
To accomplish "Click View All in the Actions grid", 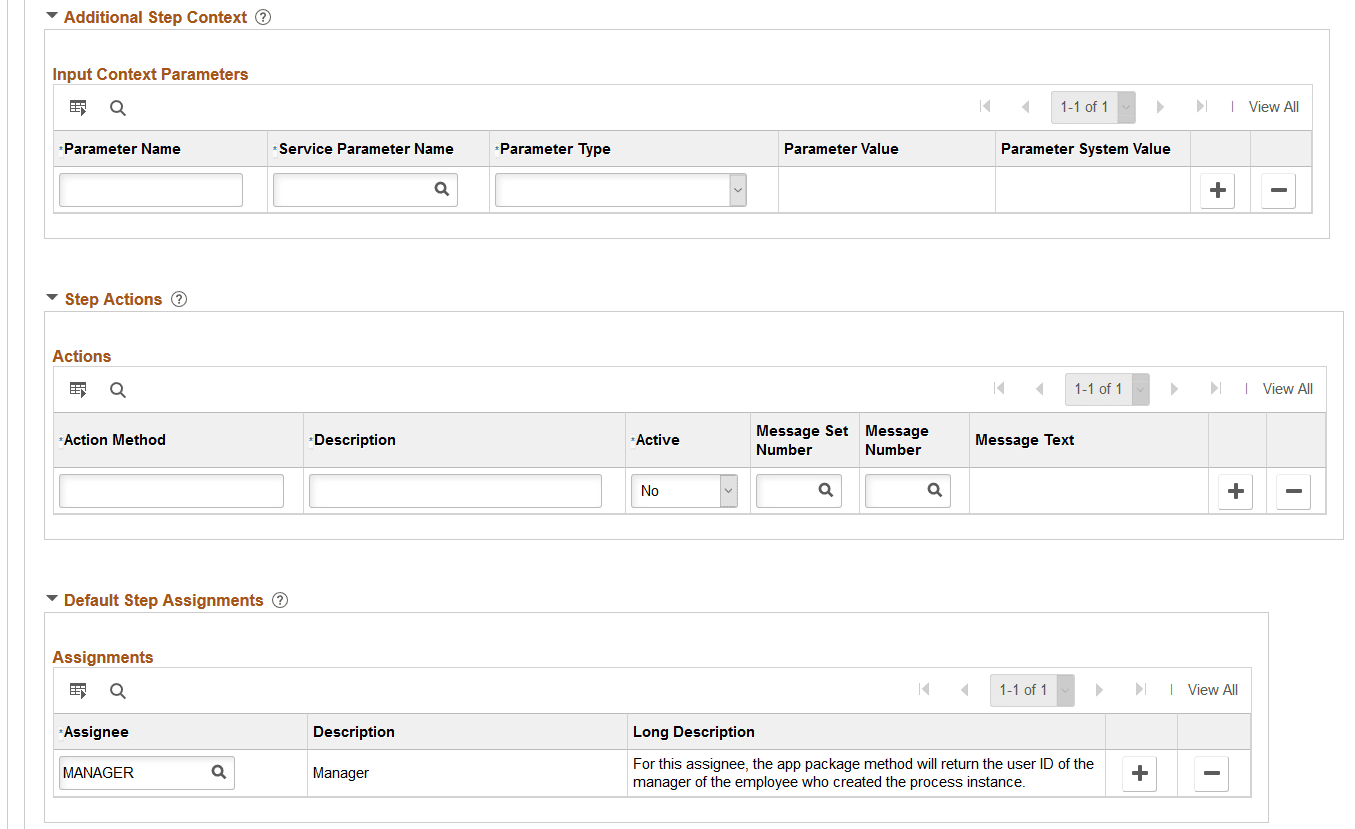I will pos(1287,389).
